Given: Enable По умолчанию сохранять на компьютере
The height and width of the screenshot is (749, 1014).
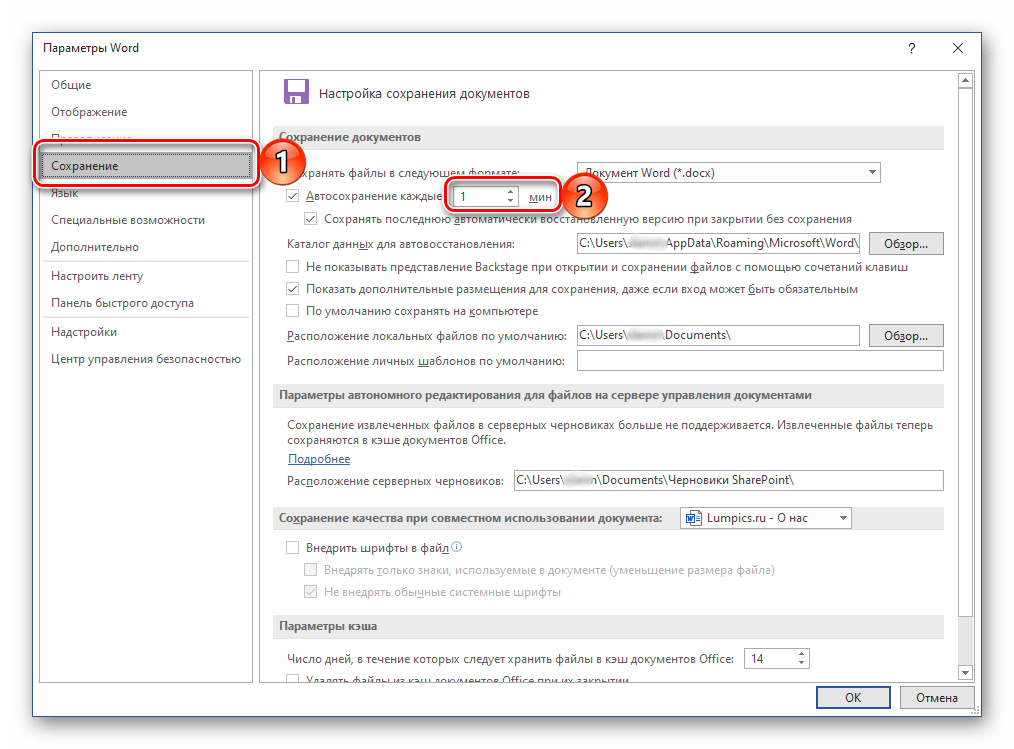Looking at the screenshot, I should click(293, 310).
